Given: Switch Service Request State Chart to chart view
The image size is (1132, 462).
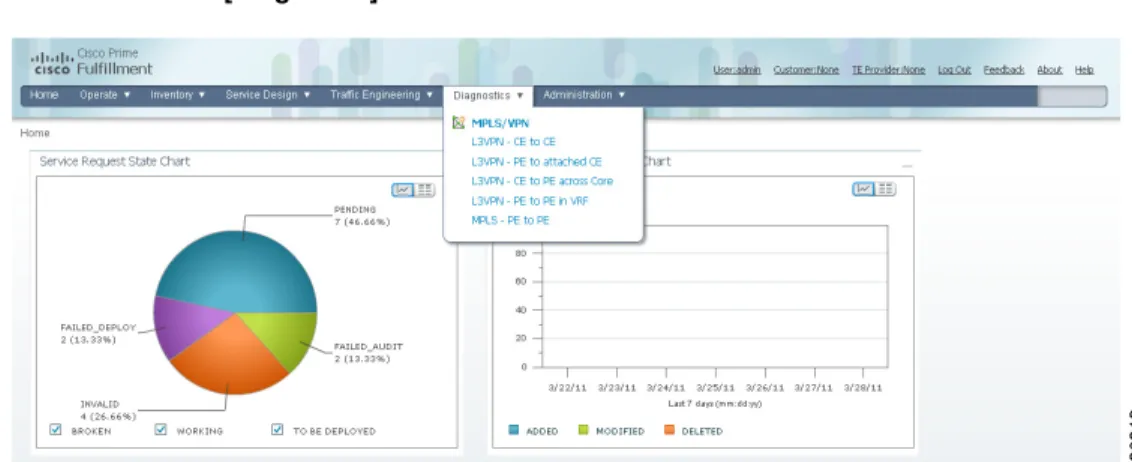Looking at the screenshot, I should [x=403, y=190].
